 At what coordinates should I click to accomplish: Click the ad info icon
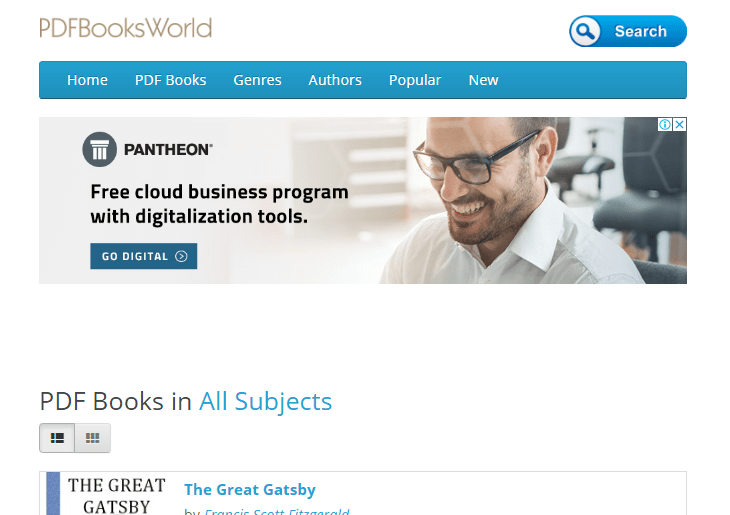(x=664, y=124)
